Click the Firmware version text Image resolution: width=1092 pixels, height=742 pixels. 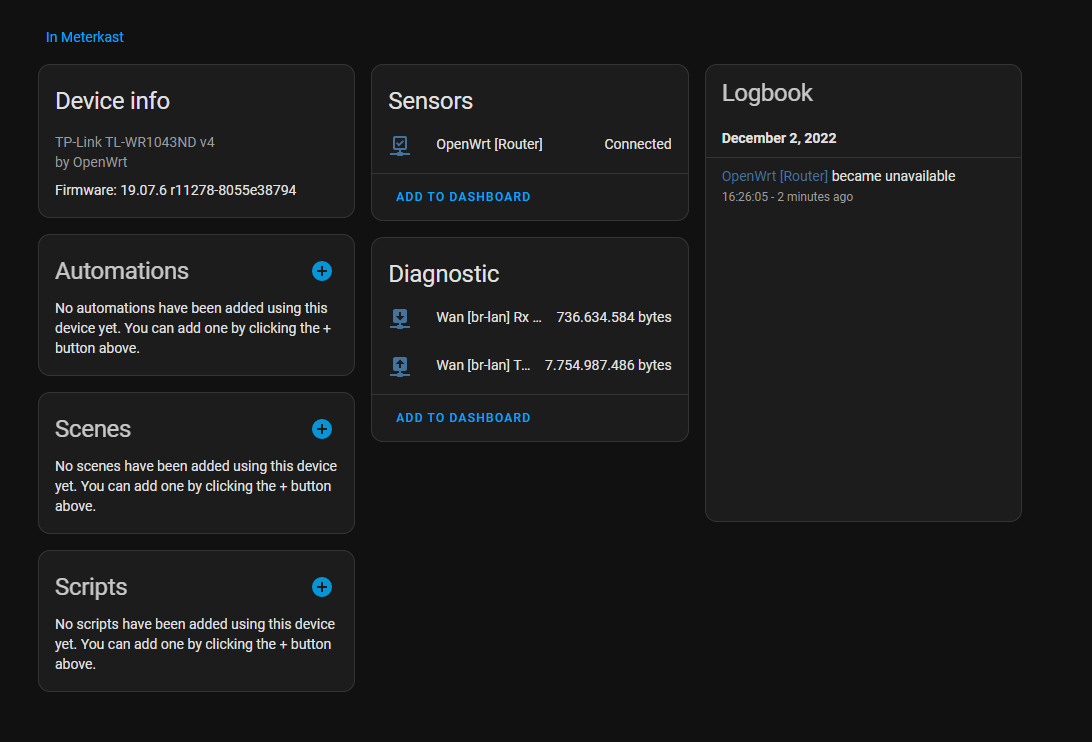click(176, 190)
